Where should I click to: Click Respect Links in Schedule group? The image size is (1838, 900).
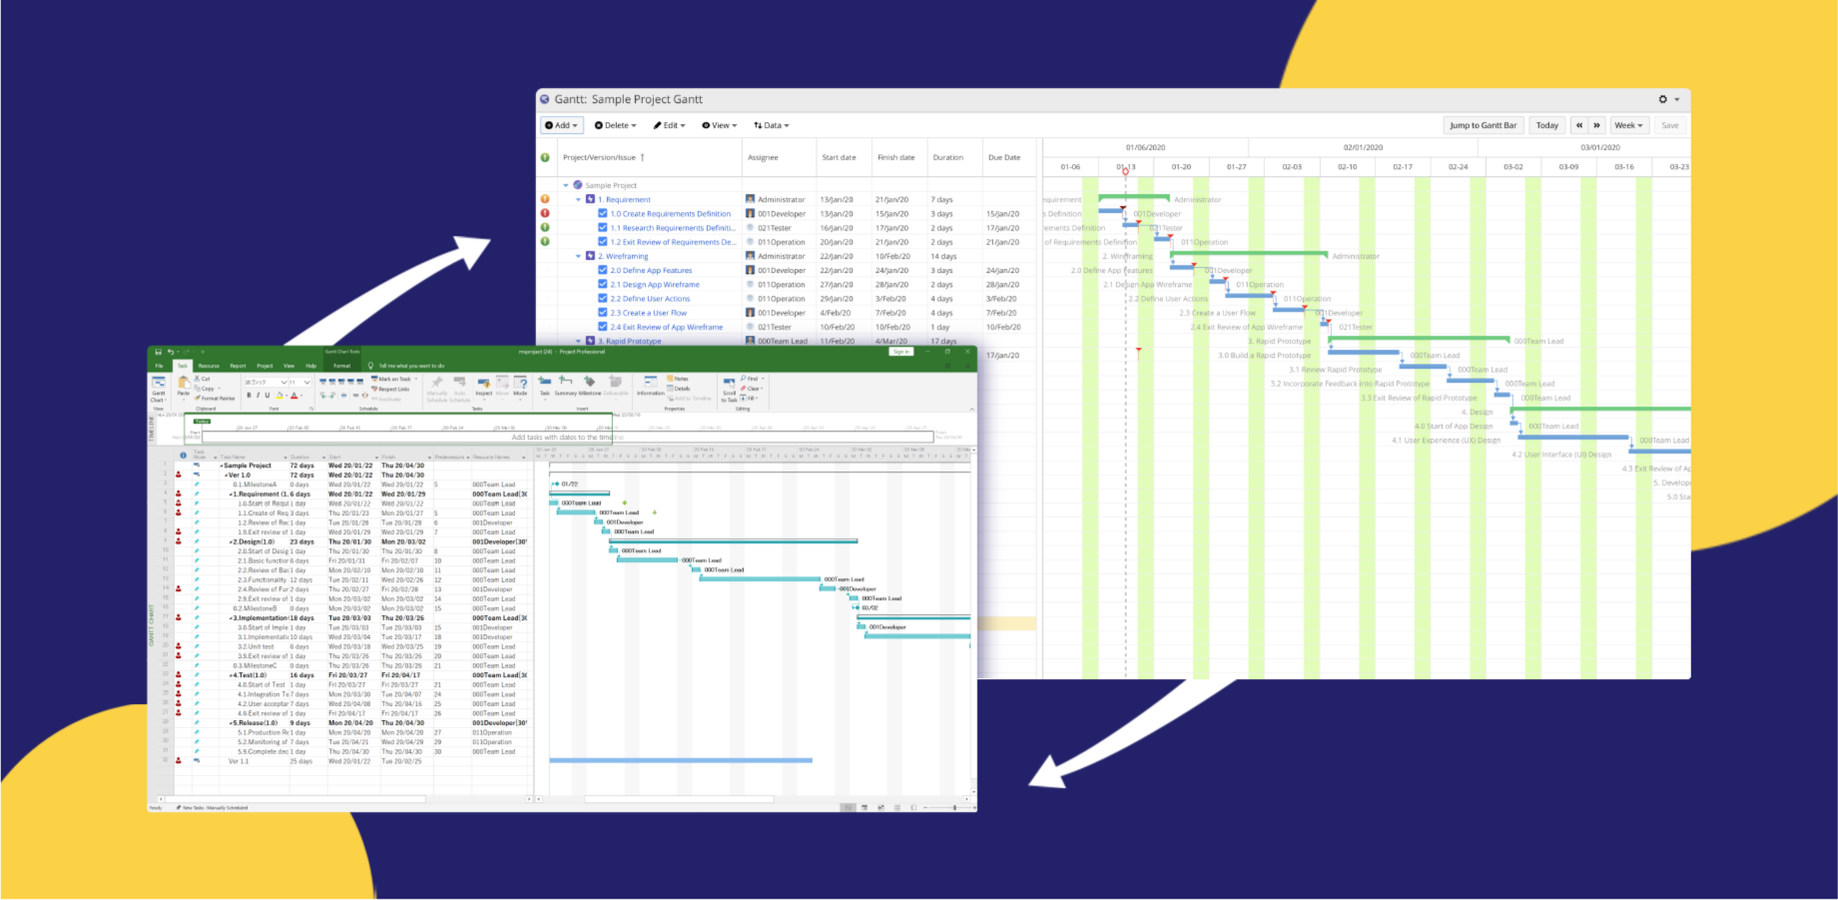(391, 389)
